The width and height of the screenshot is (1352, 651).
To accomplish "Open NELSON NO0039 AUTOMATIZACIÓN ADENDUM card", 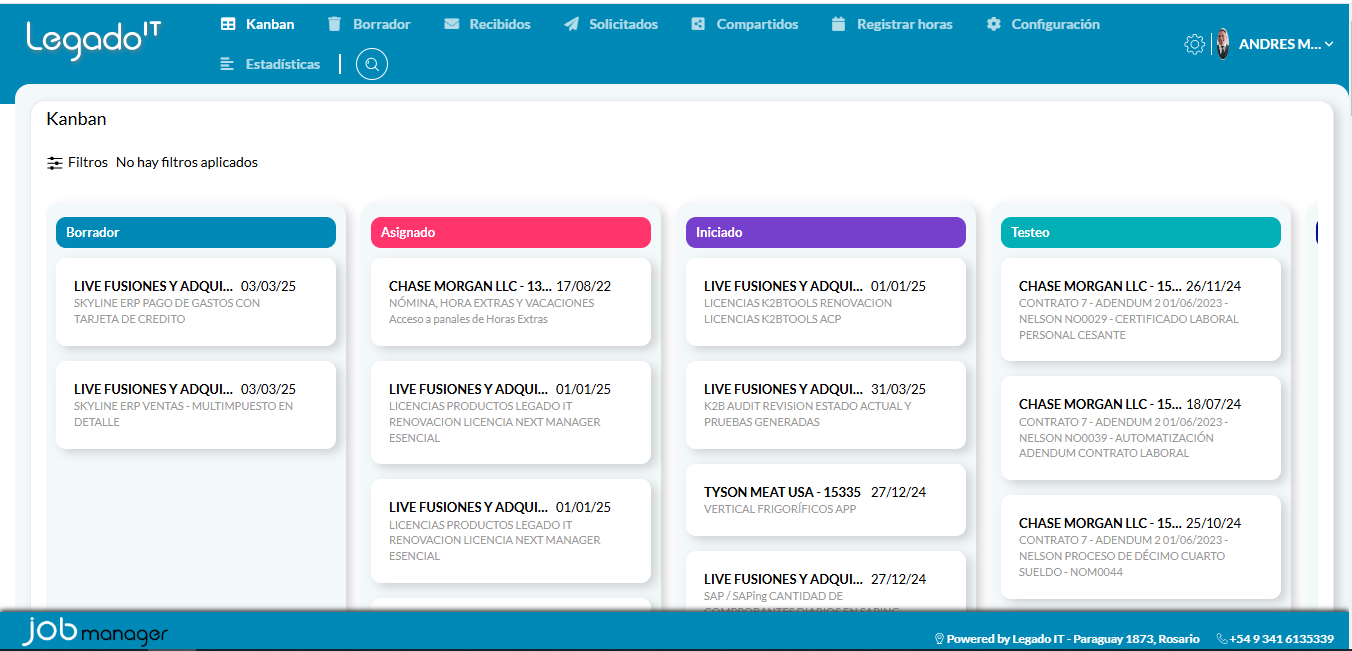I will click(1141, 428).
